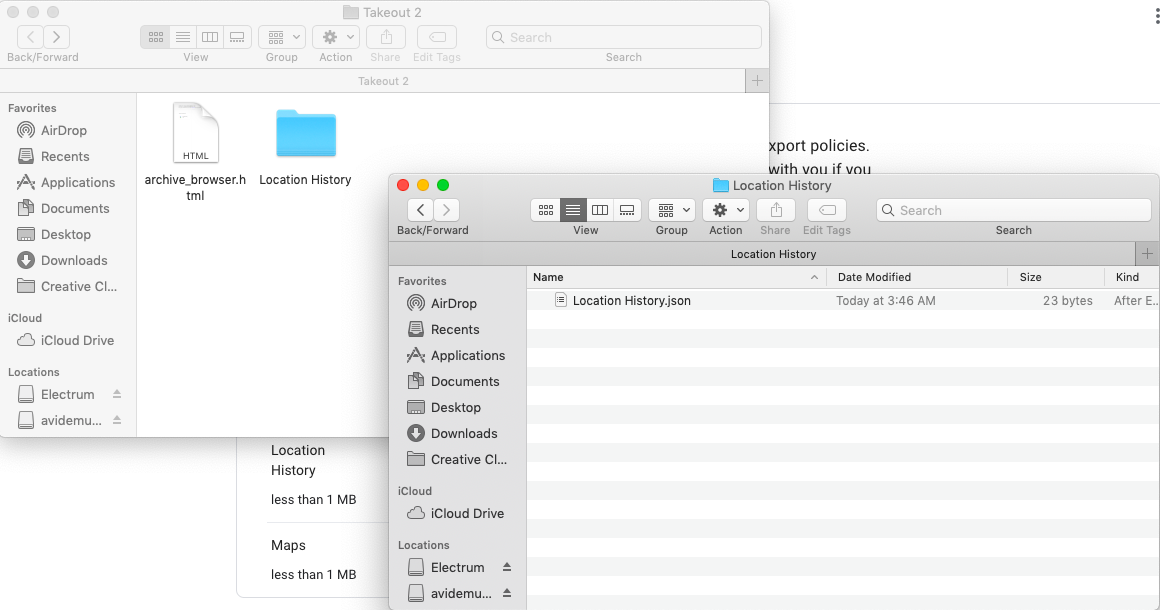Sort by Kind column header
The height and width of the screenshot is (610, 1160).
point(1133,277)
